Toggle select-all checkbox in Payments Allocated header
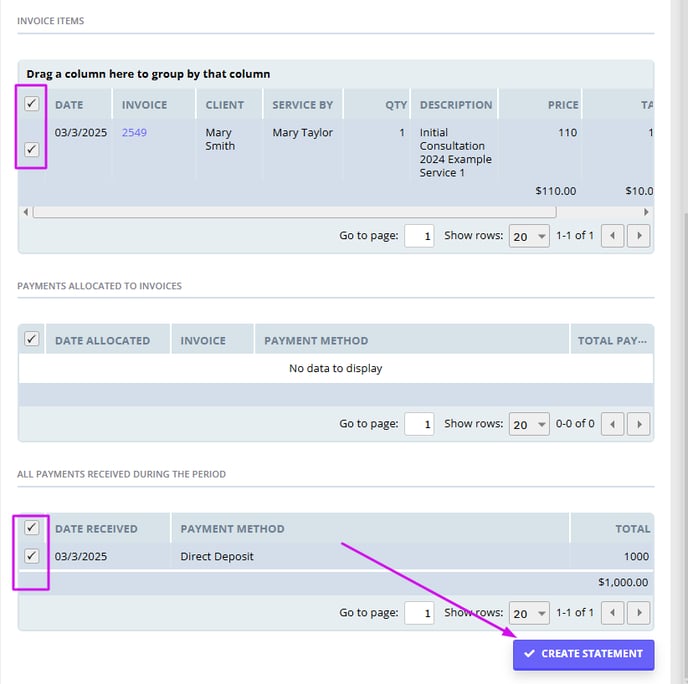The height and width of the screenshot is (684, 688). pos(32,339)
